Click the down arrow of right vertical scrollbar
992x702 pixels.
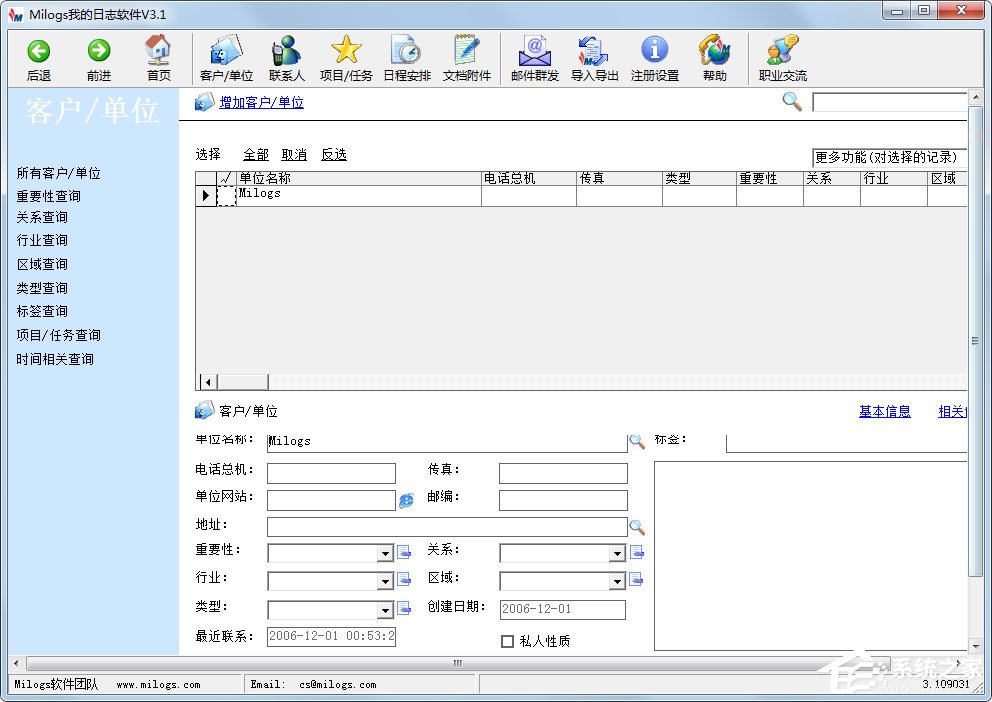975,646
